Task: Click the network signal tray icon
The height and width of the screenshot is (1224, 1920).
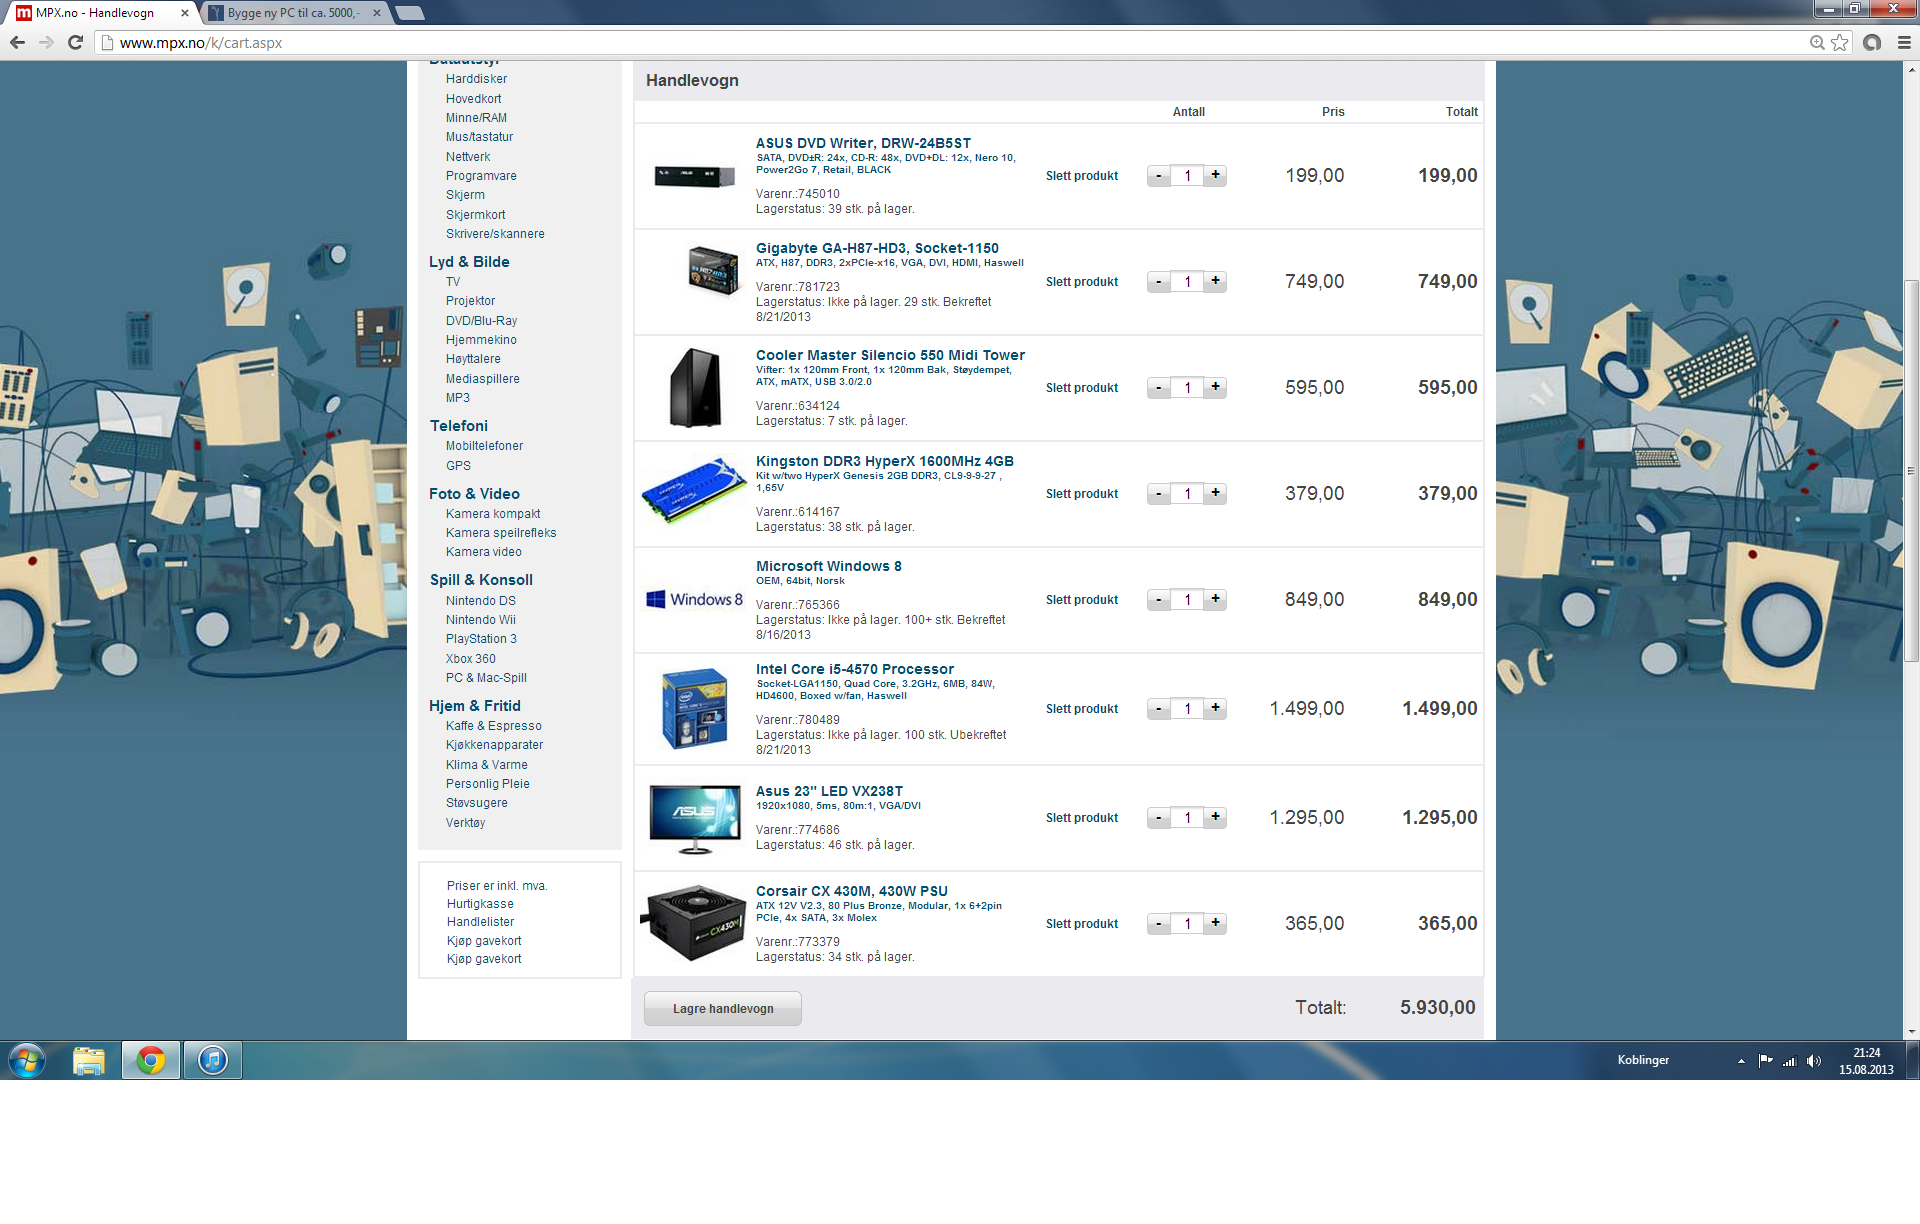Action: [1790, 1061]
